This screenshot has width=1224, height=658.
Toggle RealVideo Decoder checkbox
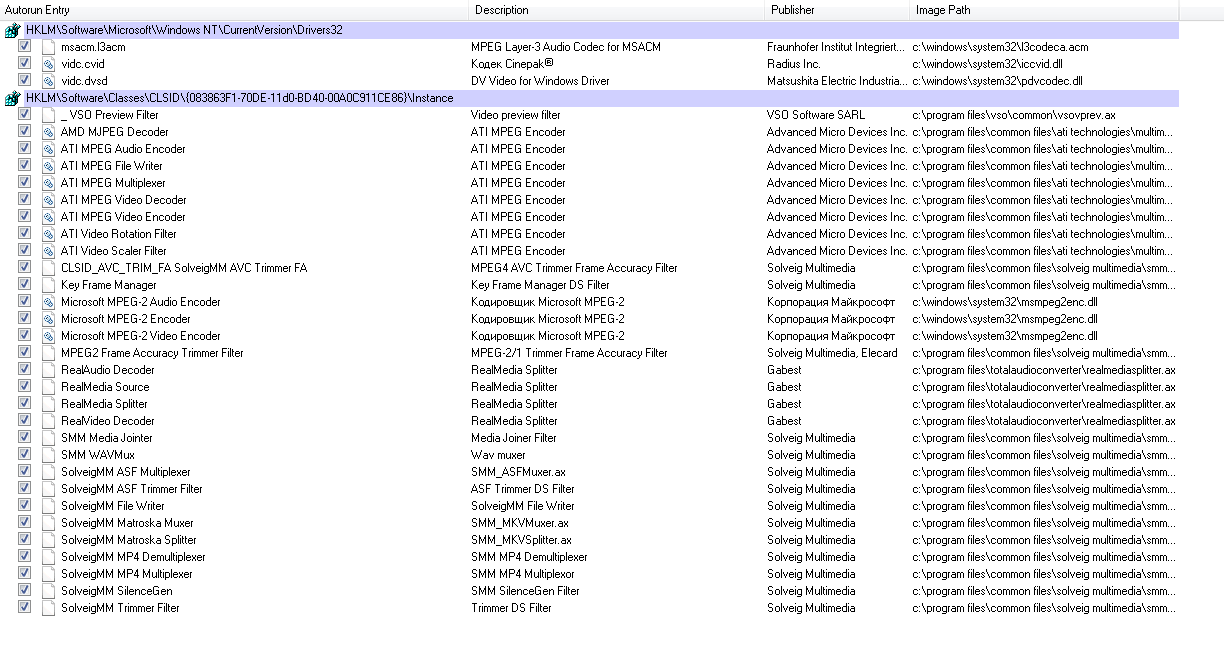coord(24,420)
